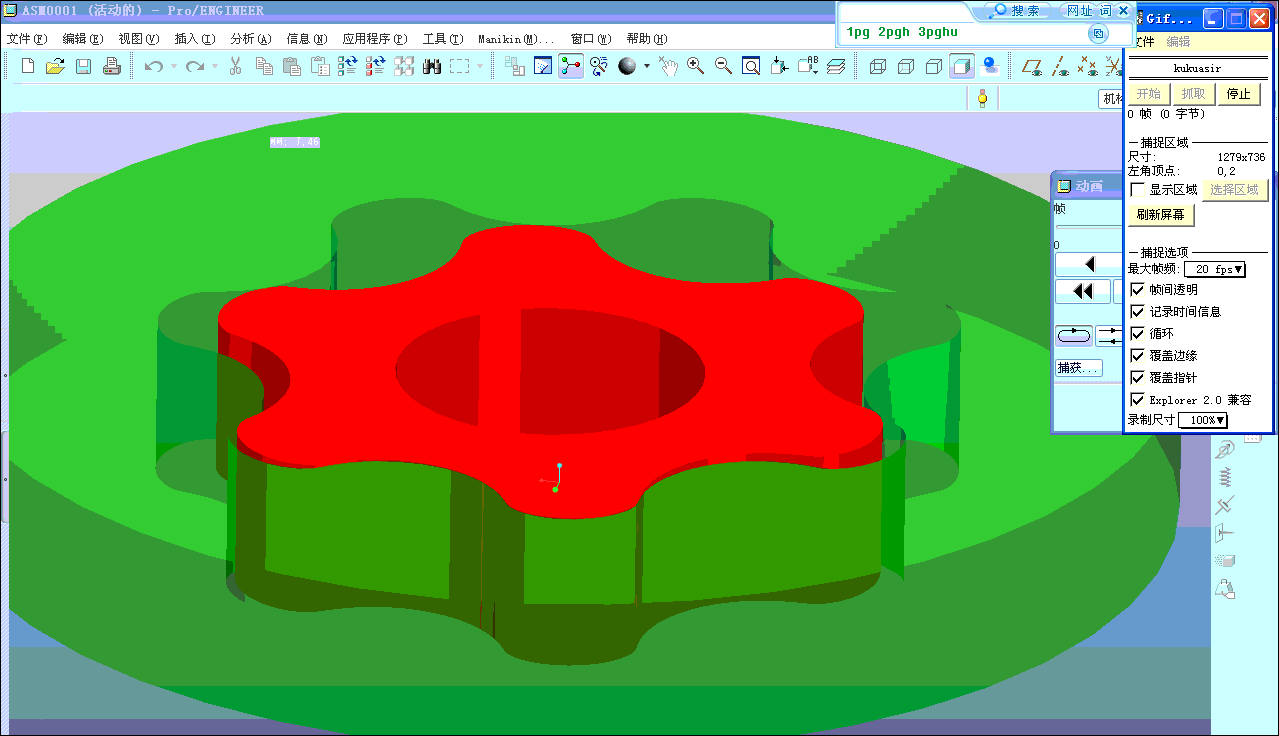The width and height of the screenshot is (1279, 736).
Task: Click the Paste Special icon
Action: [320, 66]
